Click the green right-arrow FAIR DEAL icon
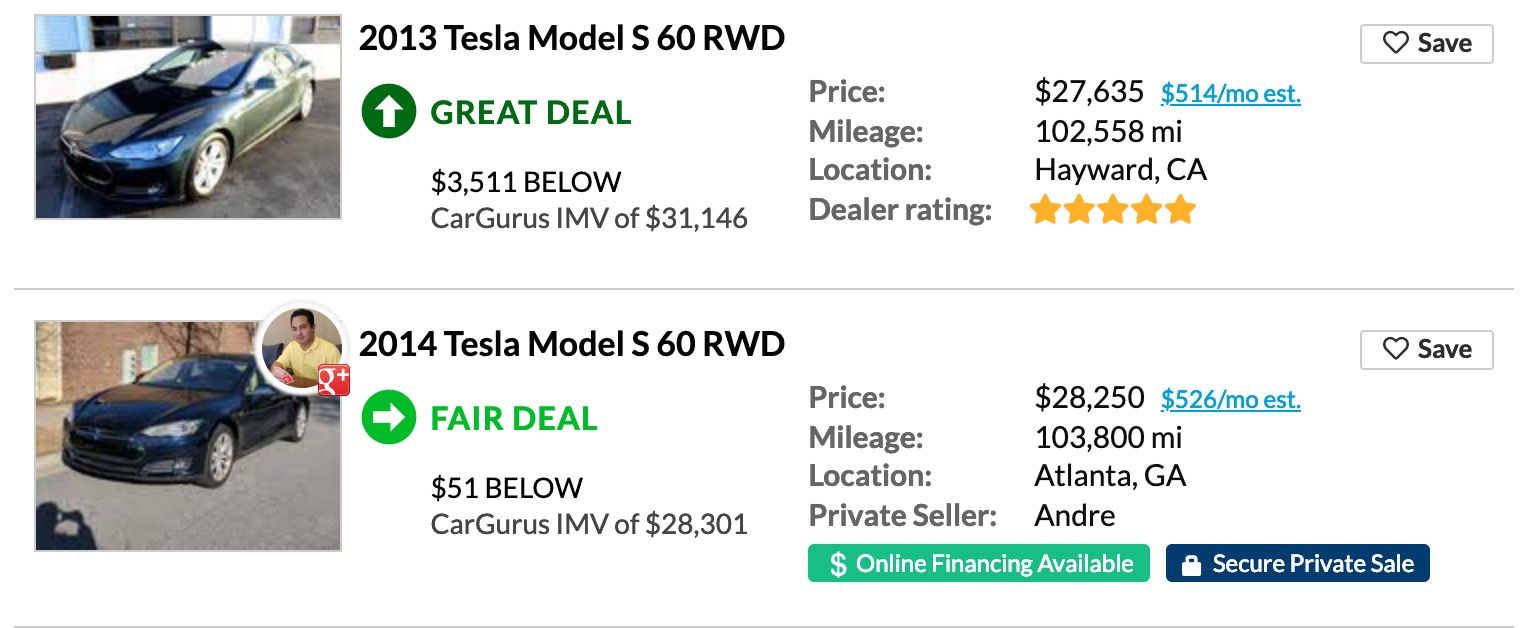This screenshot has height=628, width=1528. [388, 417]
